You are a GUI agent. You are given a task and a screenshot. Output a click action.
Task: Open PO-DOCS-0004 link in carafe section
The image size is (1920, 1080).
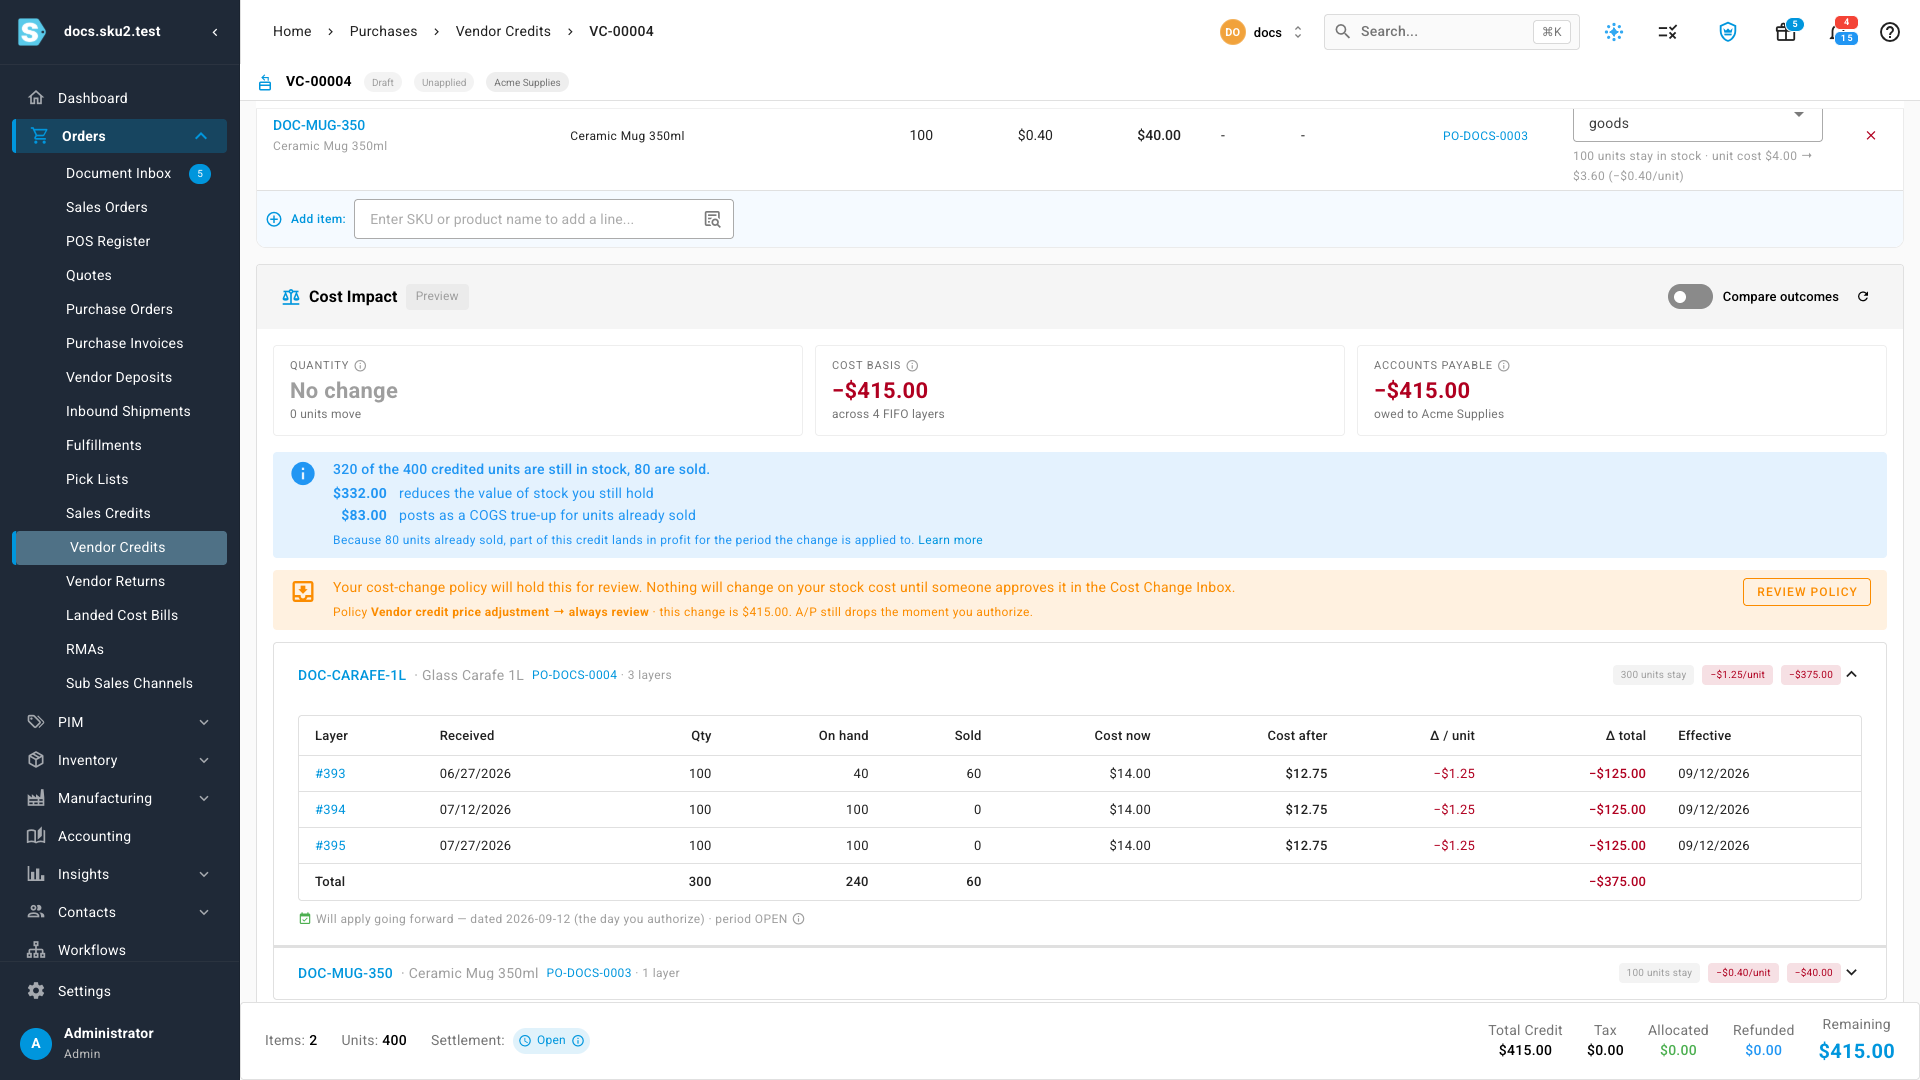point(574,675)
